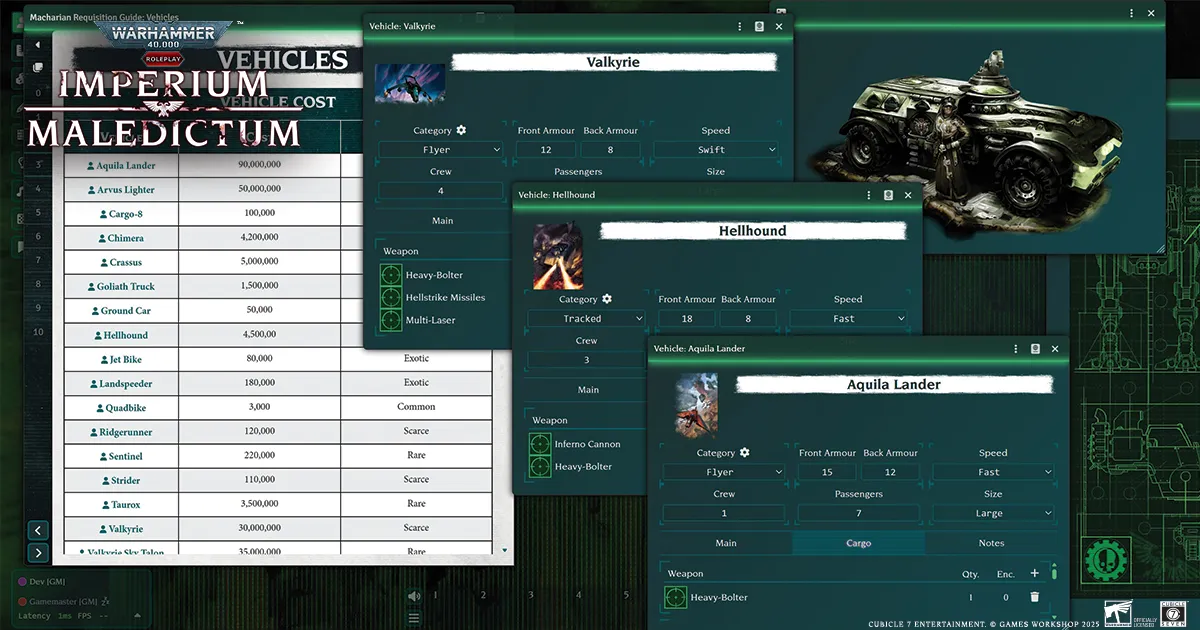Expand the players list caret near Latency
Image resolution: width=1200 pixels, height=630 pixels.
(x=138, y=616)
